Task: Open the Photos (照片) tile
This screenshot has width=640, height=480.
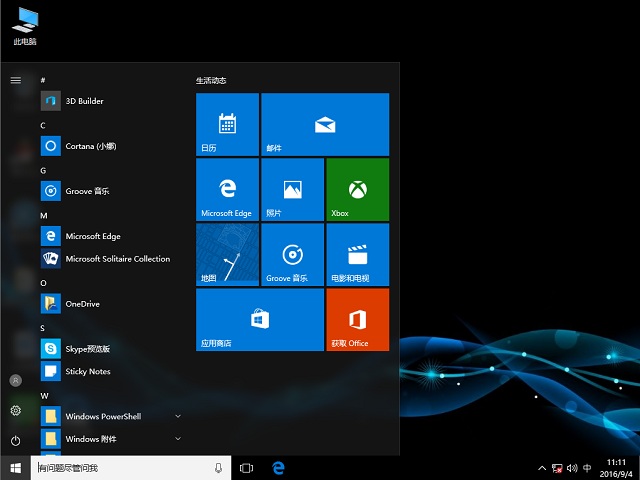Action: tap(292, 189)
